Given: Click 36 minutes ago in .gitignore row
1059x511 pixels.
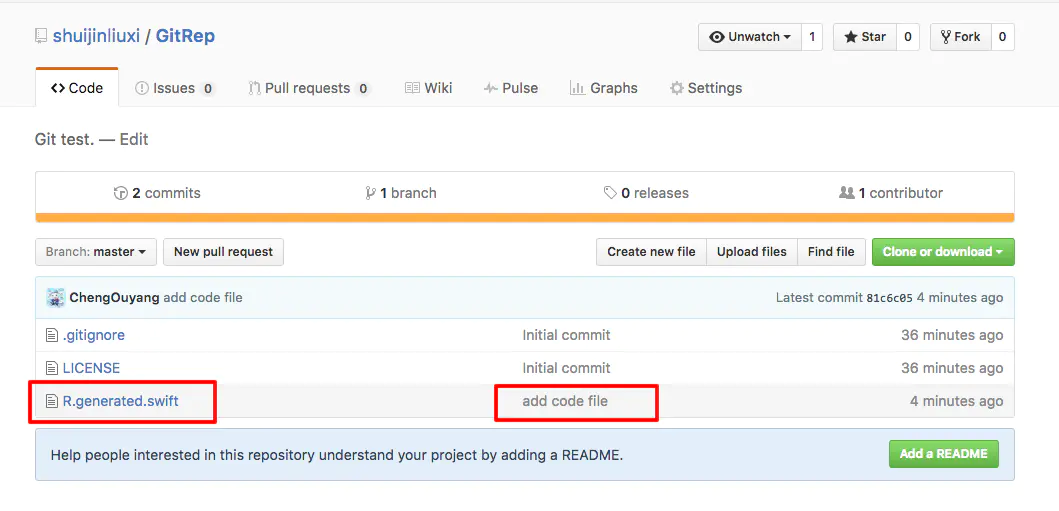Looking at the screenshot, I should click(x=952, y=335).
